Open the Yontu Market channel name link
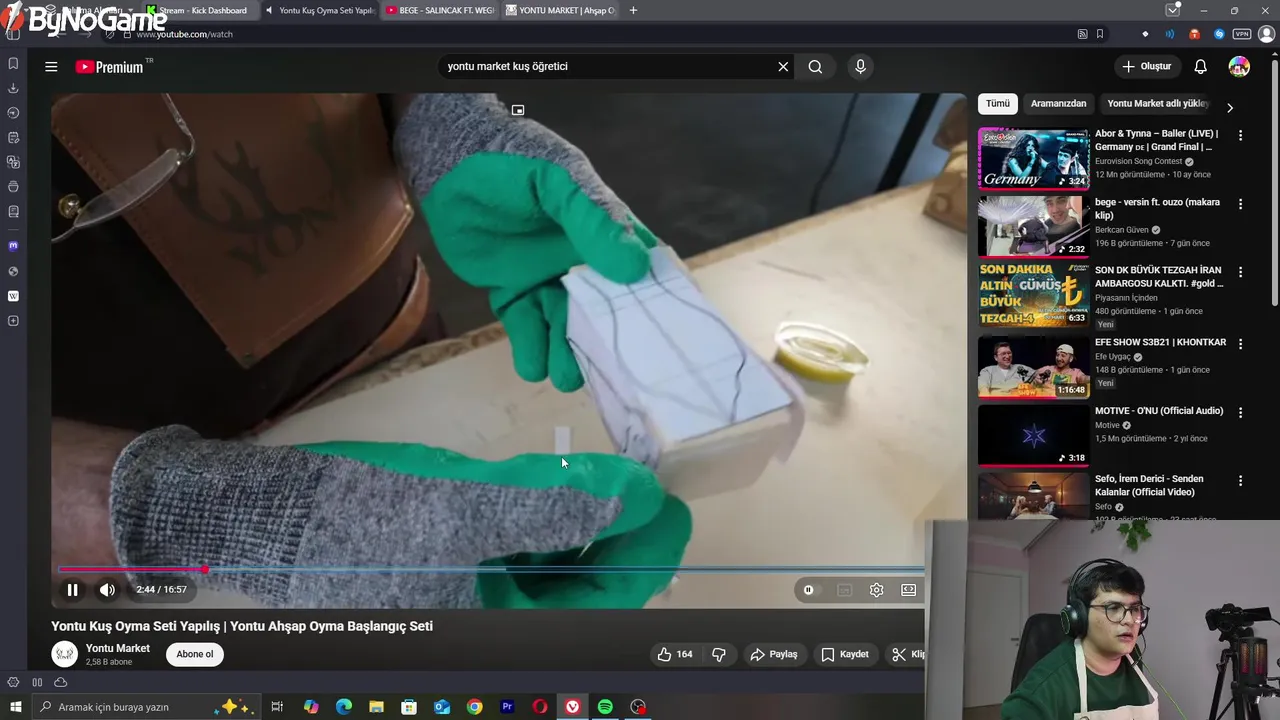This screenshot has width=1280, height=720. click(118, 648)
